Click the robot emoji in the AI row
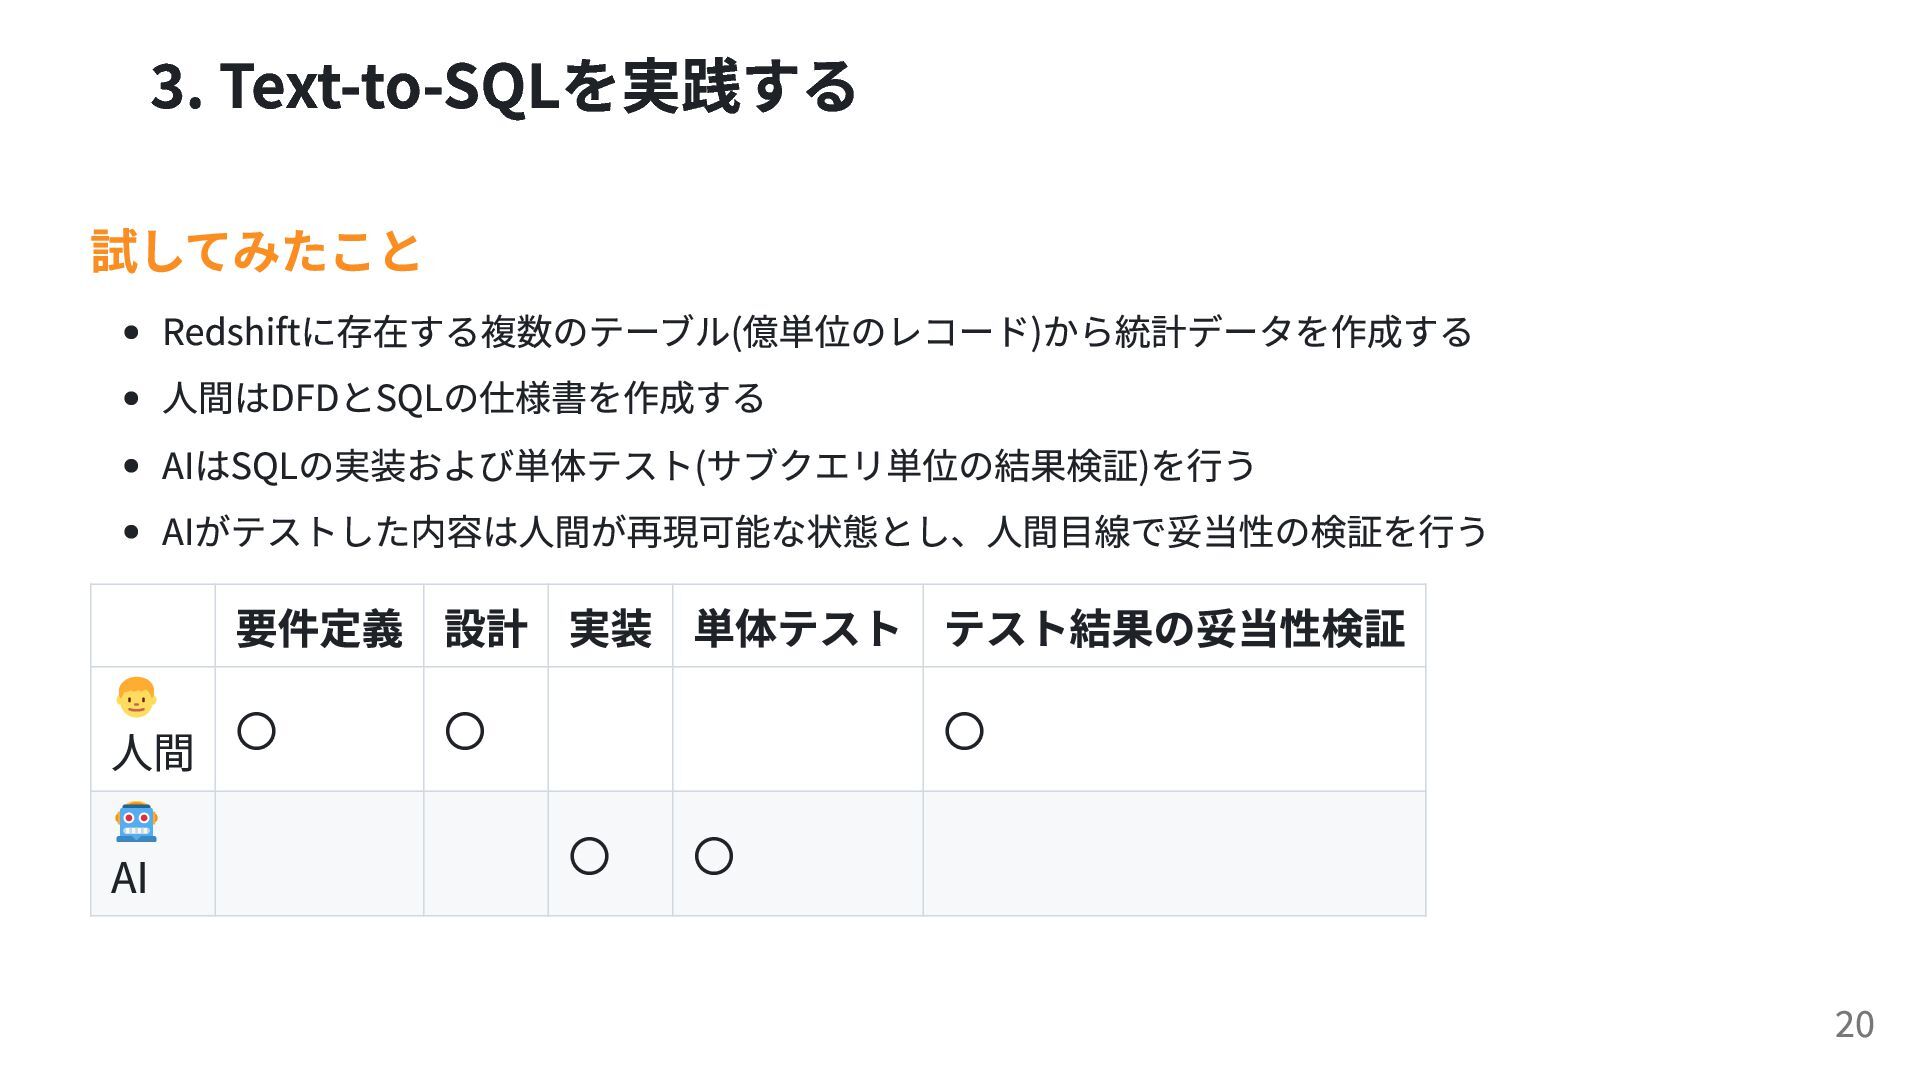 click(136, 822)
